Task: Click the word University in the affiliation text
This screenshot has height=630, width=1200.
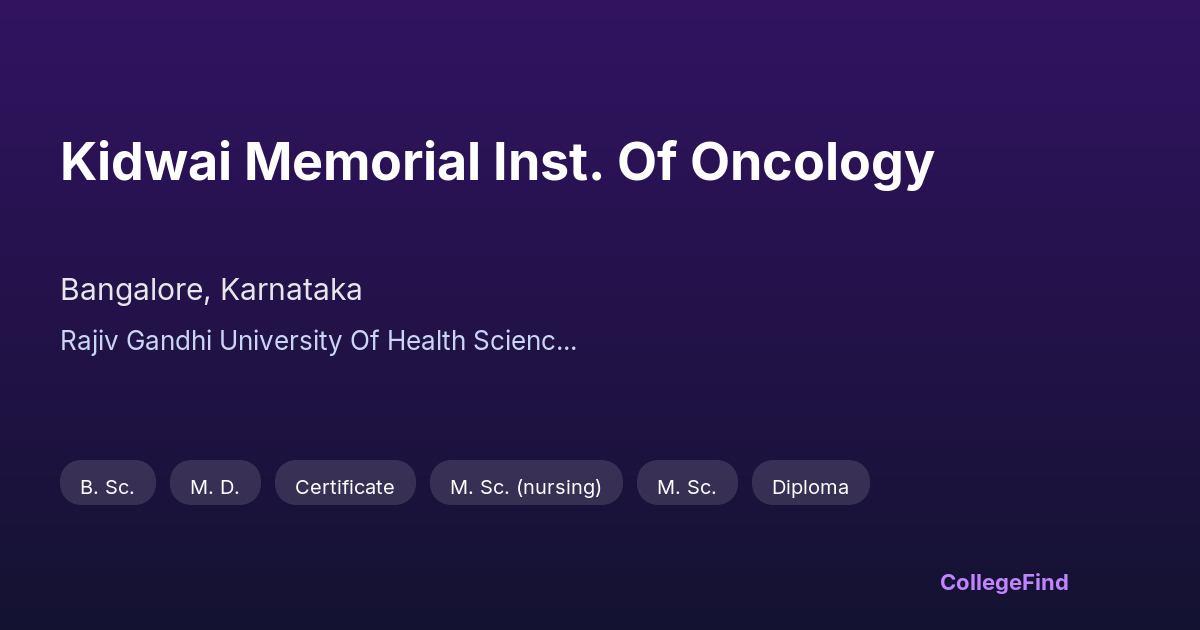Action: click(280, 341)
